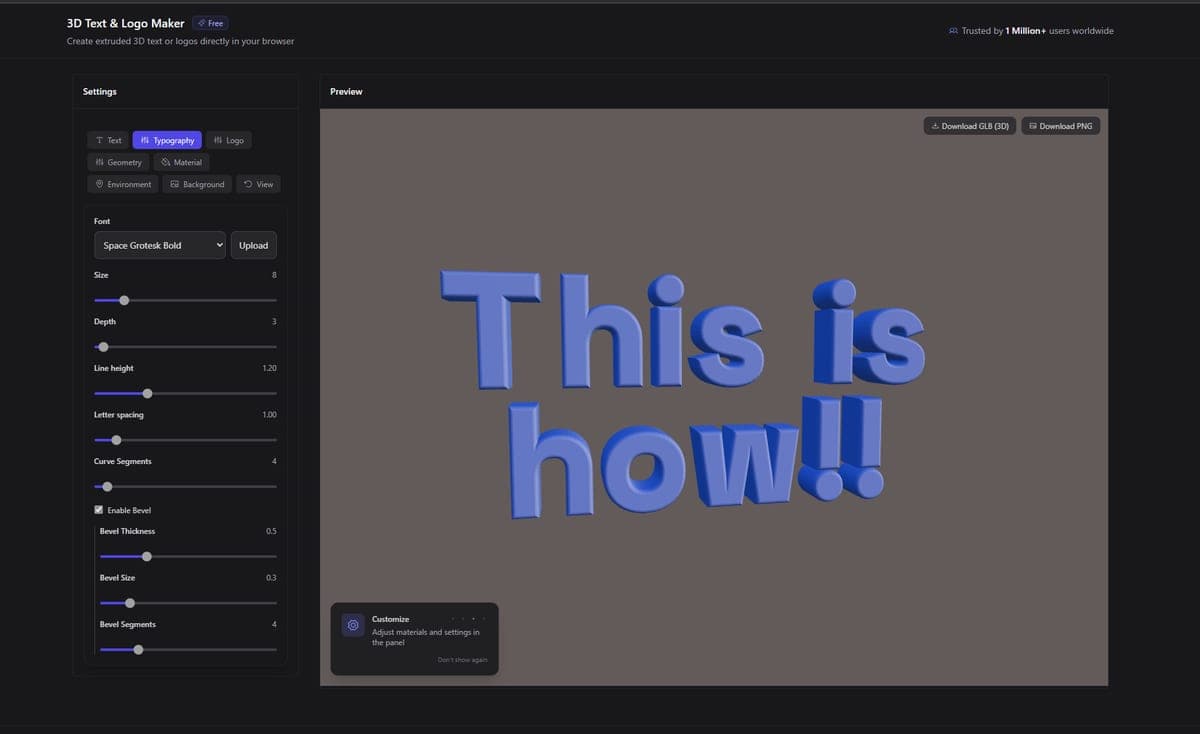Viewport: 1200px width, 734px height.
Task: Click the Settings panel heading
Action: [x=100, y=92]
